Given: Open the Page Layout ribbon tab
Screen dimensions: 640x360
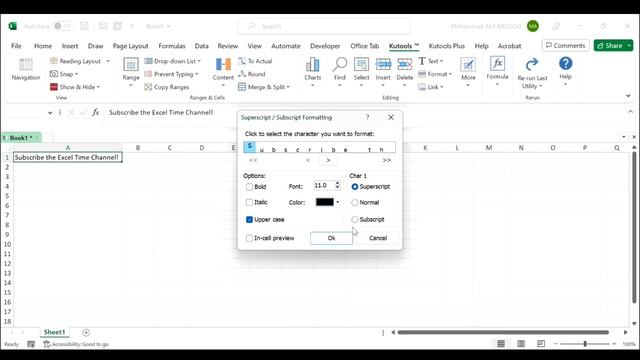Looking at the screenshot, I should 131,46.
